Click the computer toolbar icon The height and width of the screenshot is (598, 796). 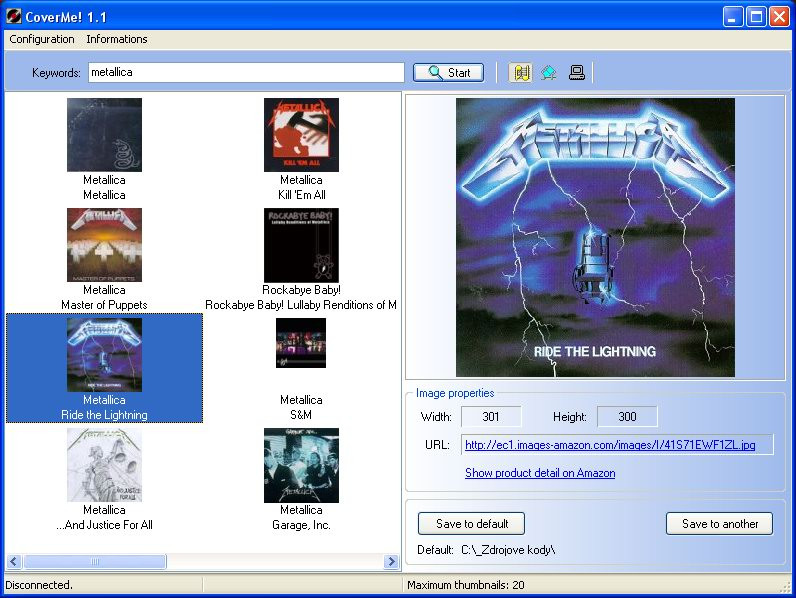pyautogui.click(x=577, y=73)
